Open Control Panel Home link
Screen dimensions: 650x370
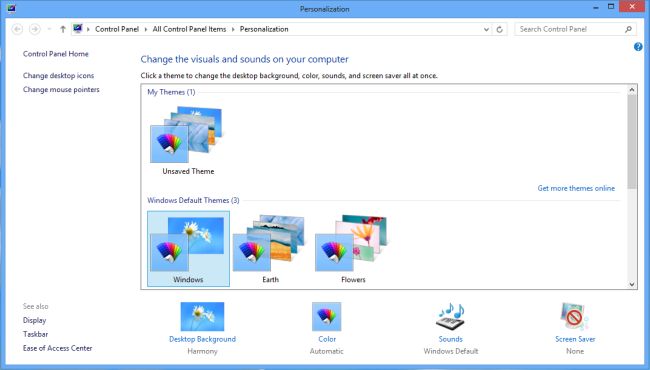(x=56, y=54)
